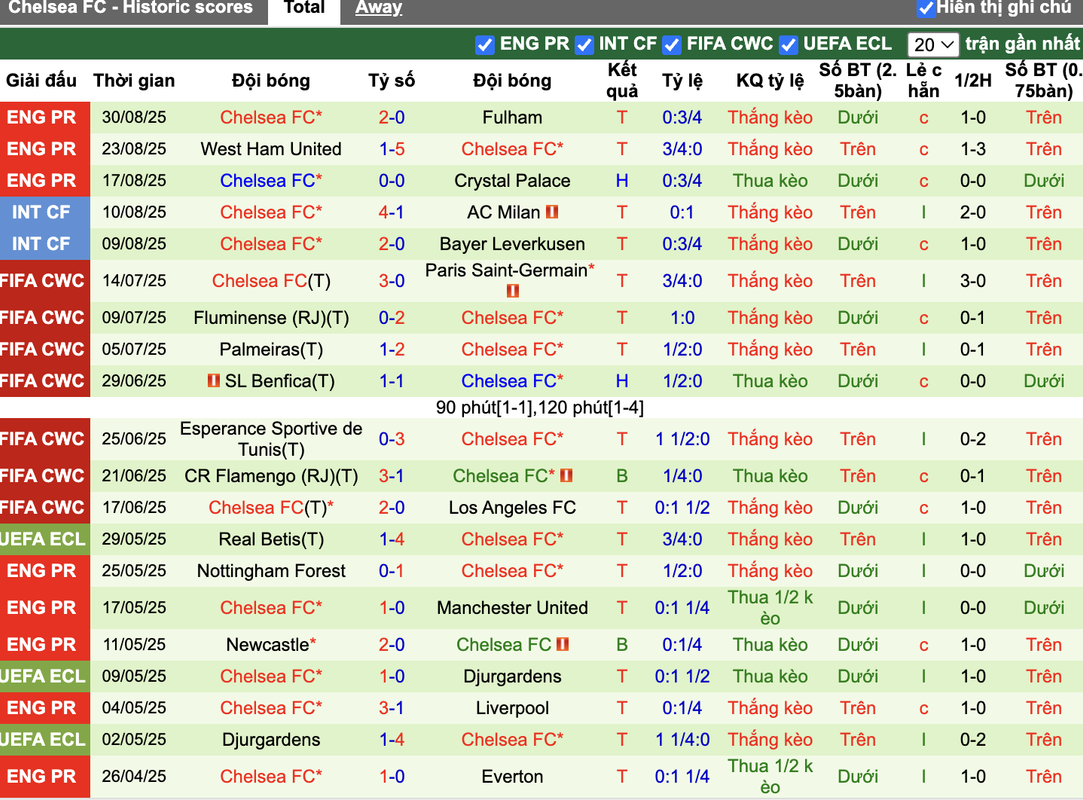The image size is (1083, 800).
Task: Toggle the Hiển thị ghi chú checkbox
Action: 926,8
